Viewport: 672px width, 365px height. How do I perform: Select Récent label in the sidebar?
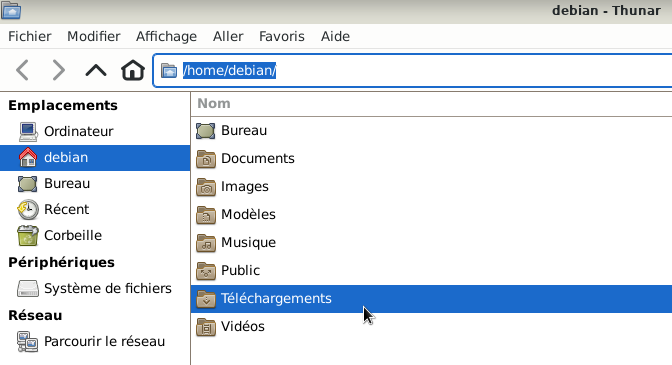(66, 210)
